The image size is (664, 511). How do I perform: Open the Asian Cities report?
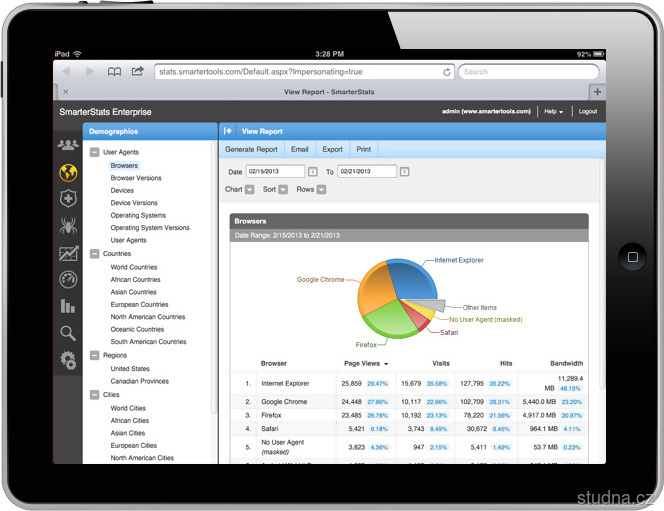tap(128, 433)
